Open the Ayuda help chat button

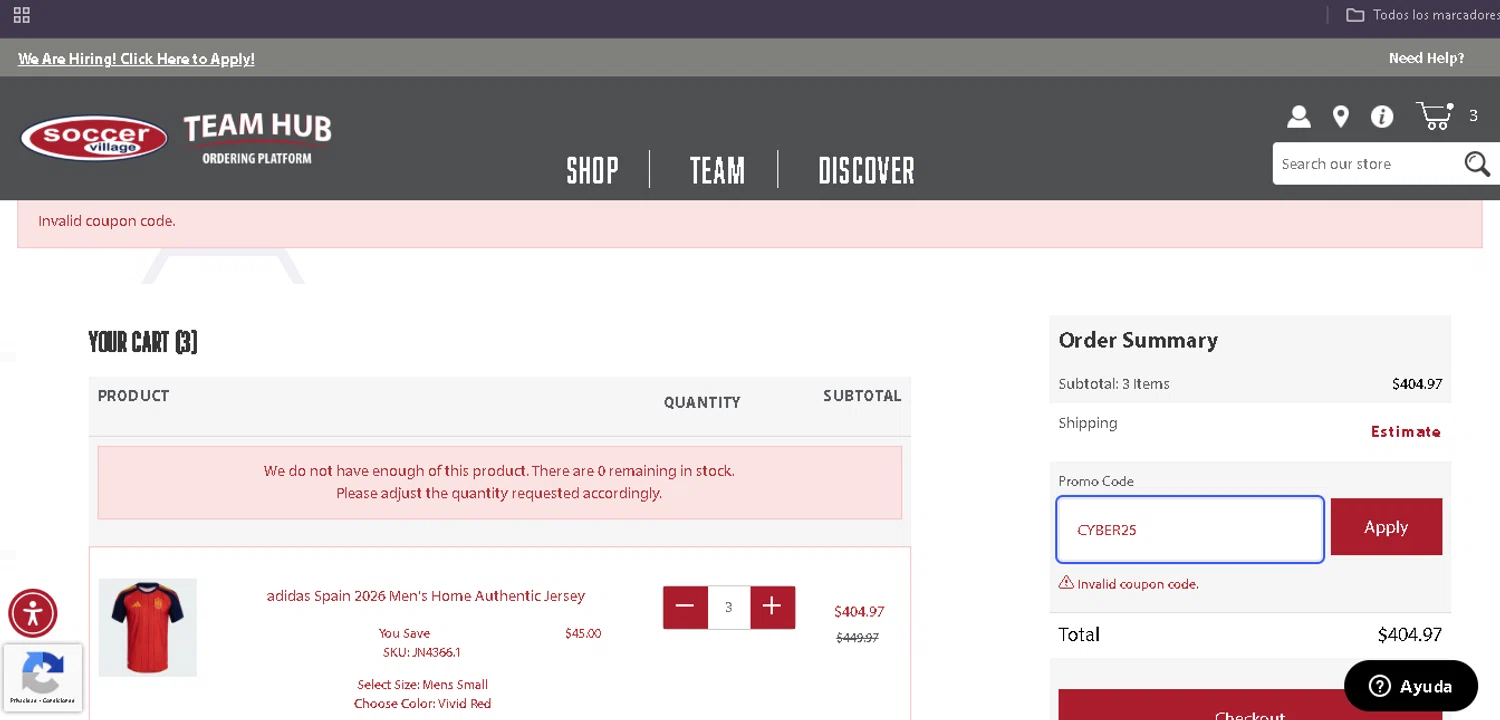[1411, 686]
